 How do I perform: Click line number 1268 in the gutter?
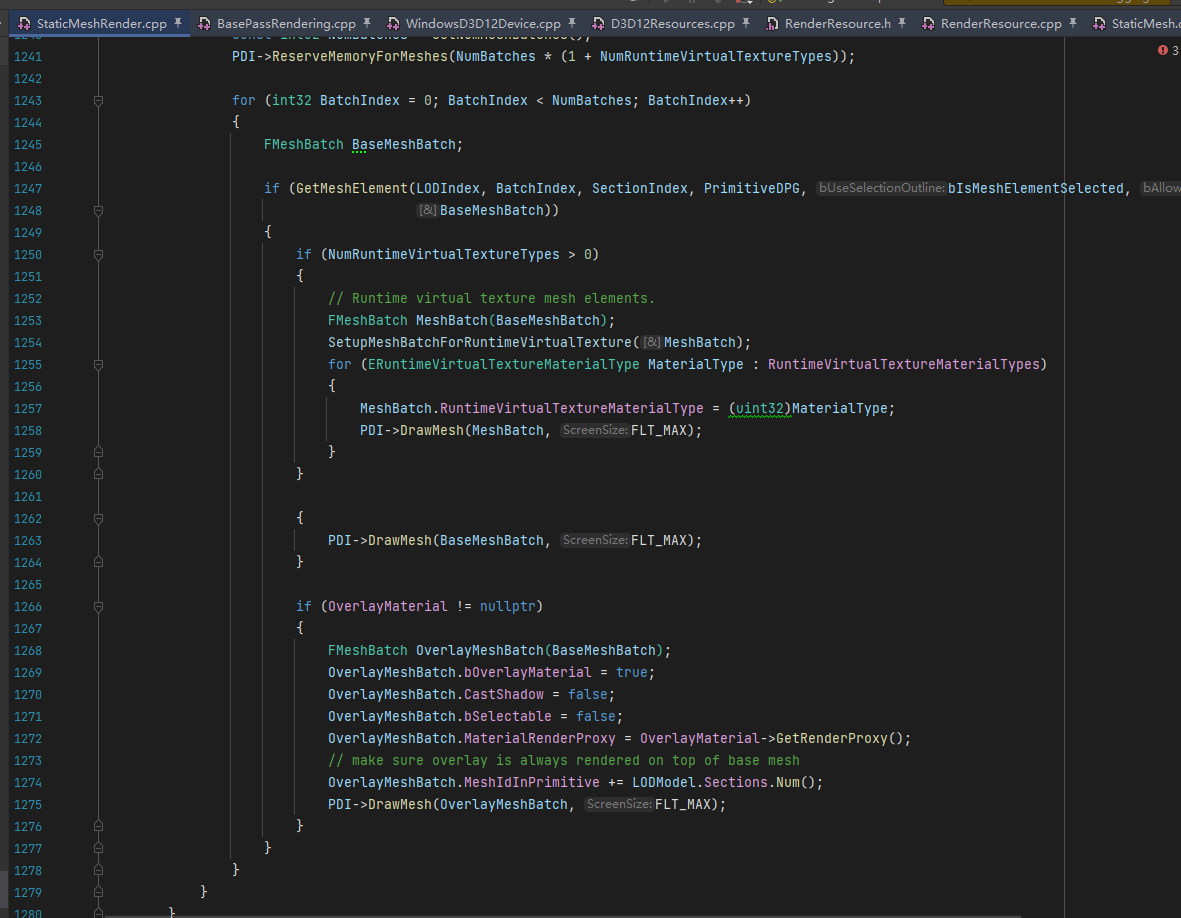(28, 650)
